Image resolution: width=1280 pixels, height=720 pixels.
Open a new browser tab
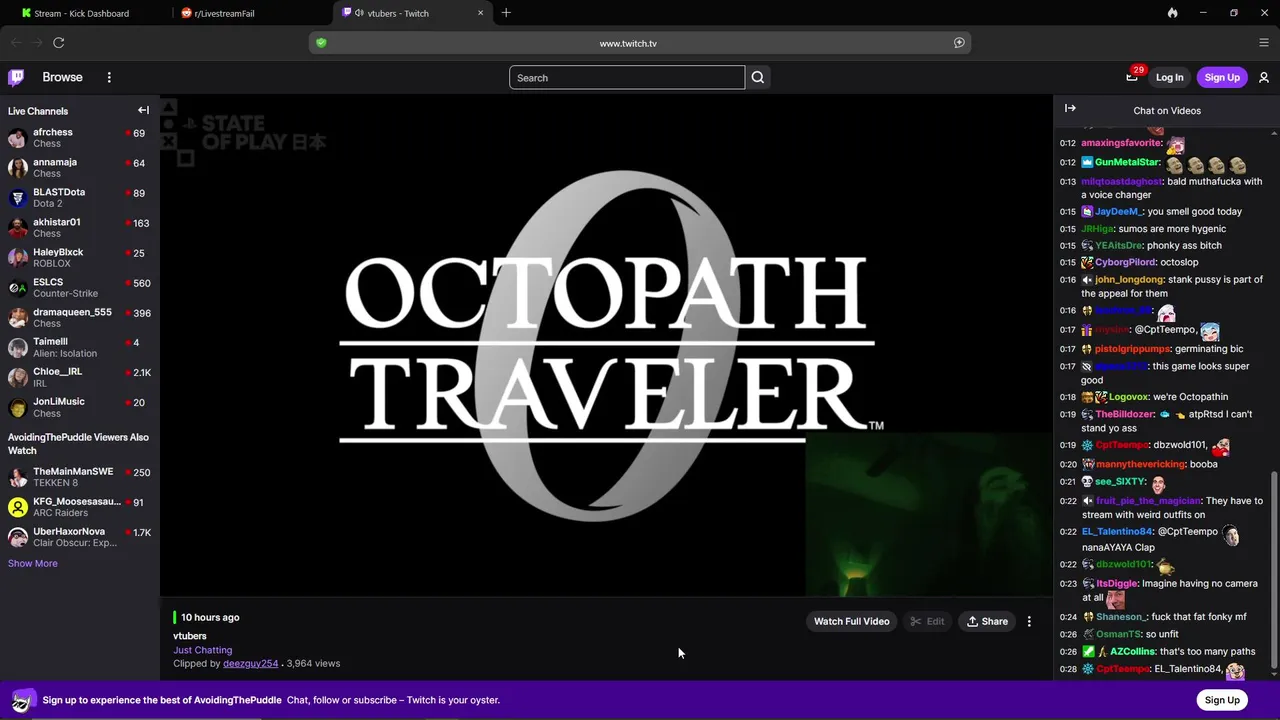506,13
